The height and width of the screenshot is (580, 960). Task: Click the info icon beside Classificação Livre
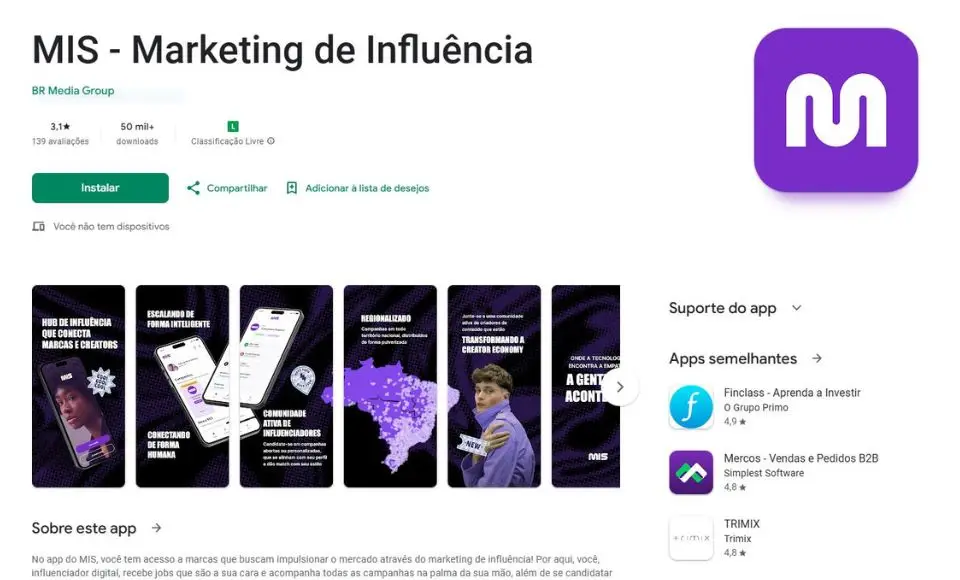click(x=271, y=141)
